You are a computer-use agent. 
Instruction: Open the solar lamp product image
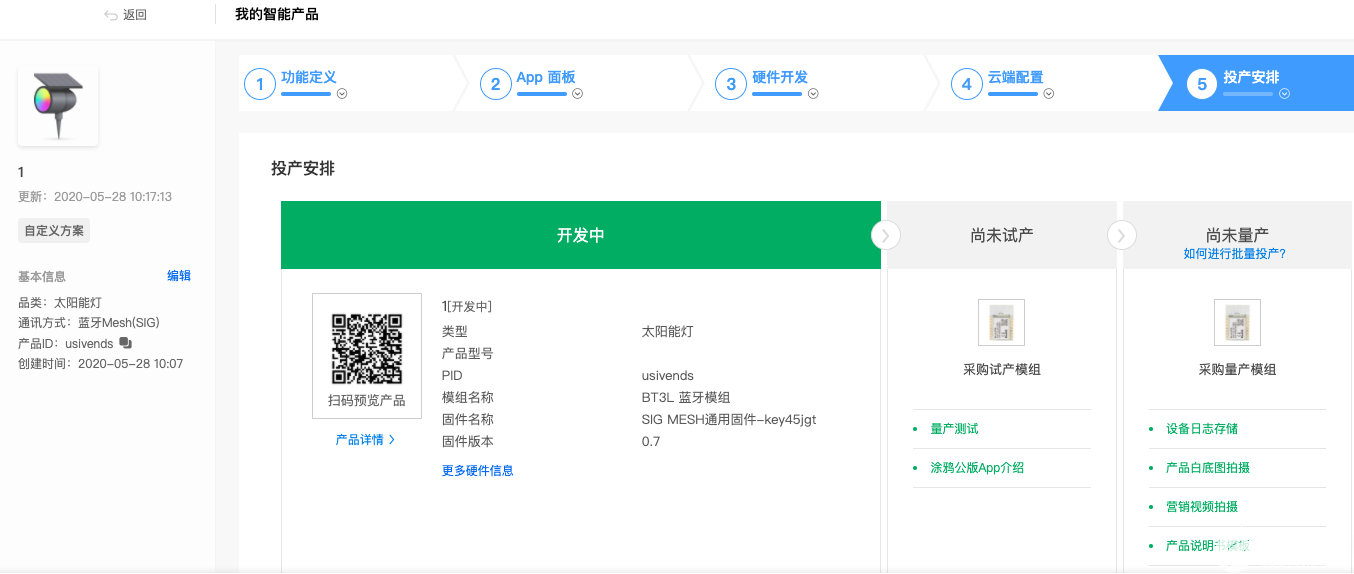[58, 105]
